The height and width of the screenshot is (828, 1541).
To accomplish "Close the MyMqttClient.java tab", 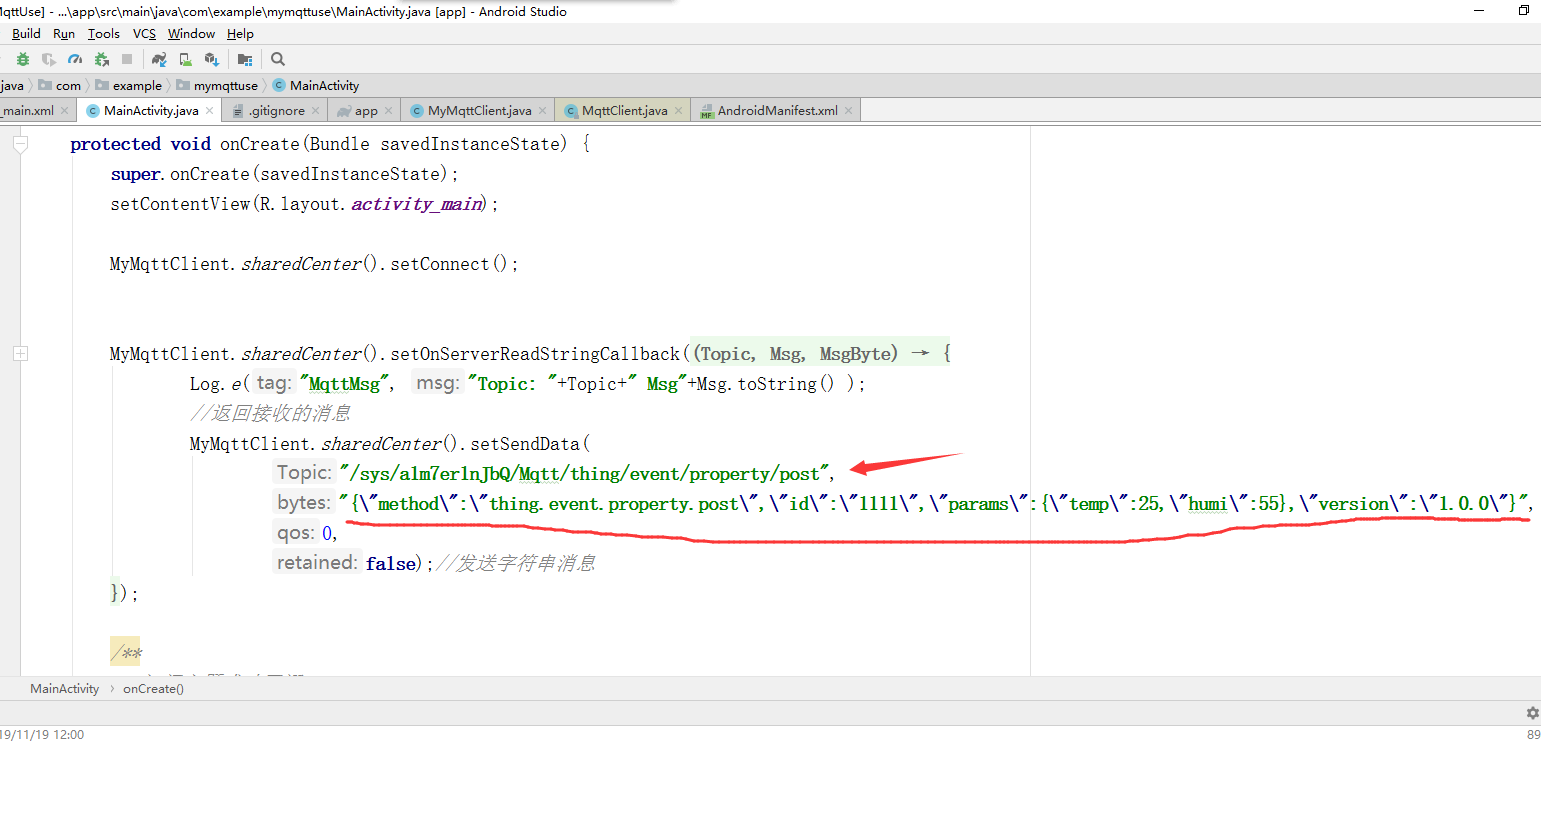I will click(543, 111).
